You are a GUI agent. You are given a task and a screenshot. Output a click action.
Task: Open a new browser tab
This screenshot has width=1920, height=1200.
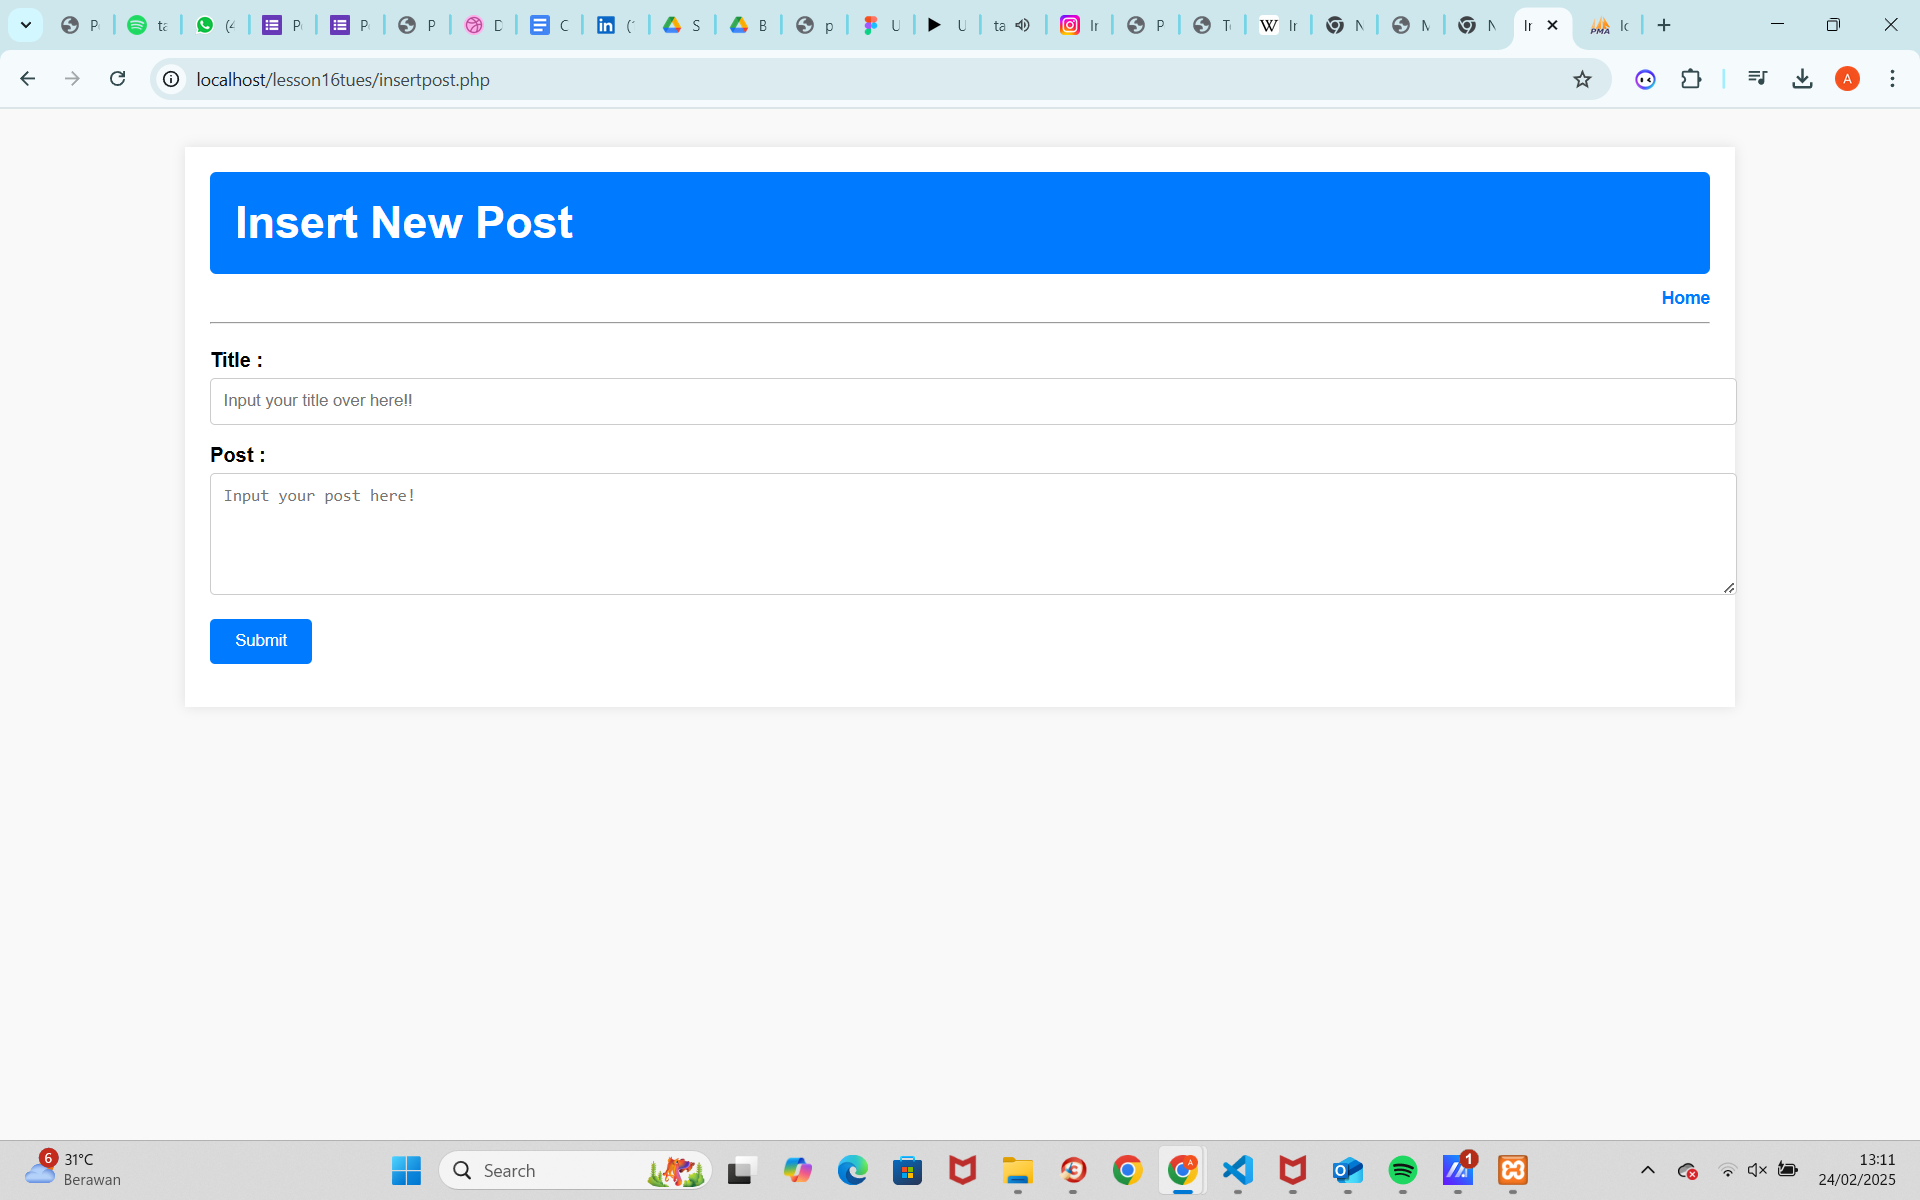1664,26
